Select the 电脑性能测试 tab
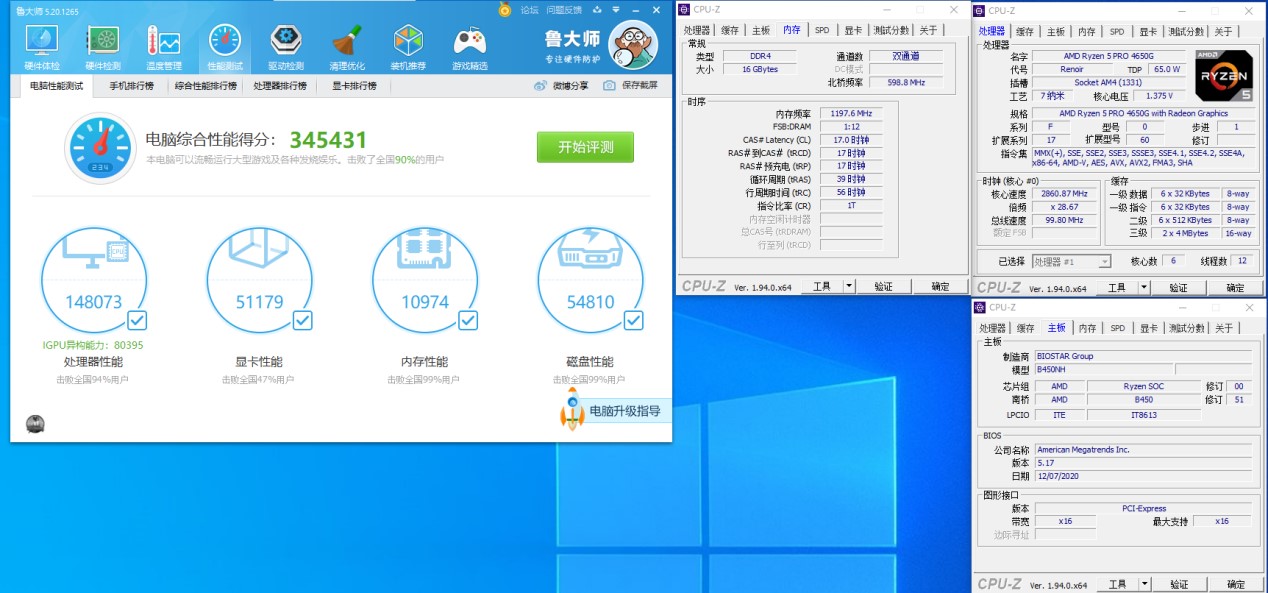1268x593 pixels. click(56, 86)
